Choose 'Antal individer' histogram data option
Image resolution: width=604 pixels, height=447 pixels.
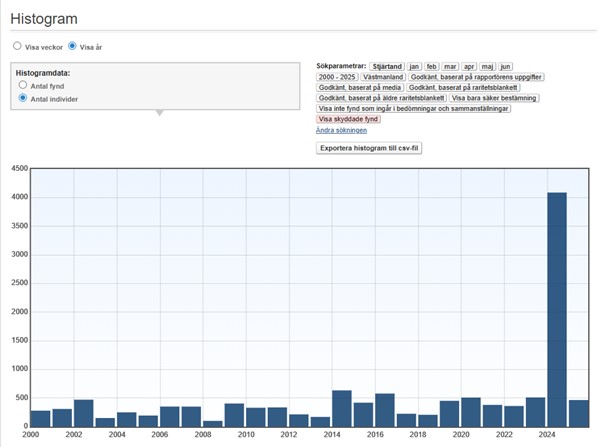click(24, 99)
